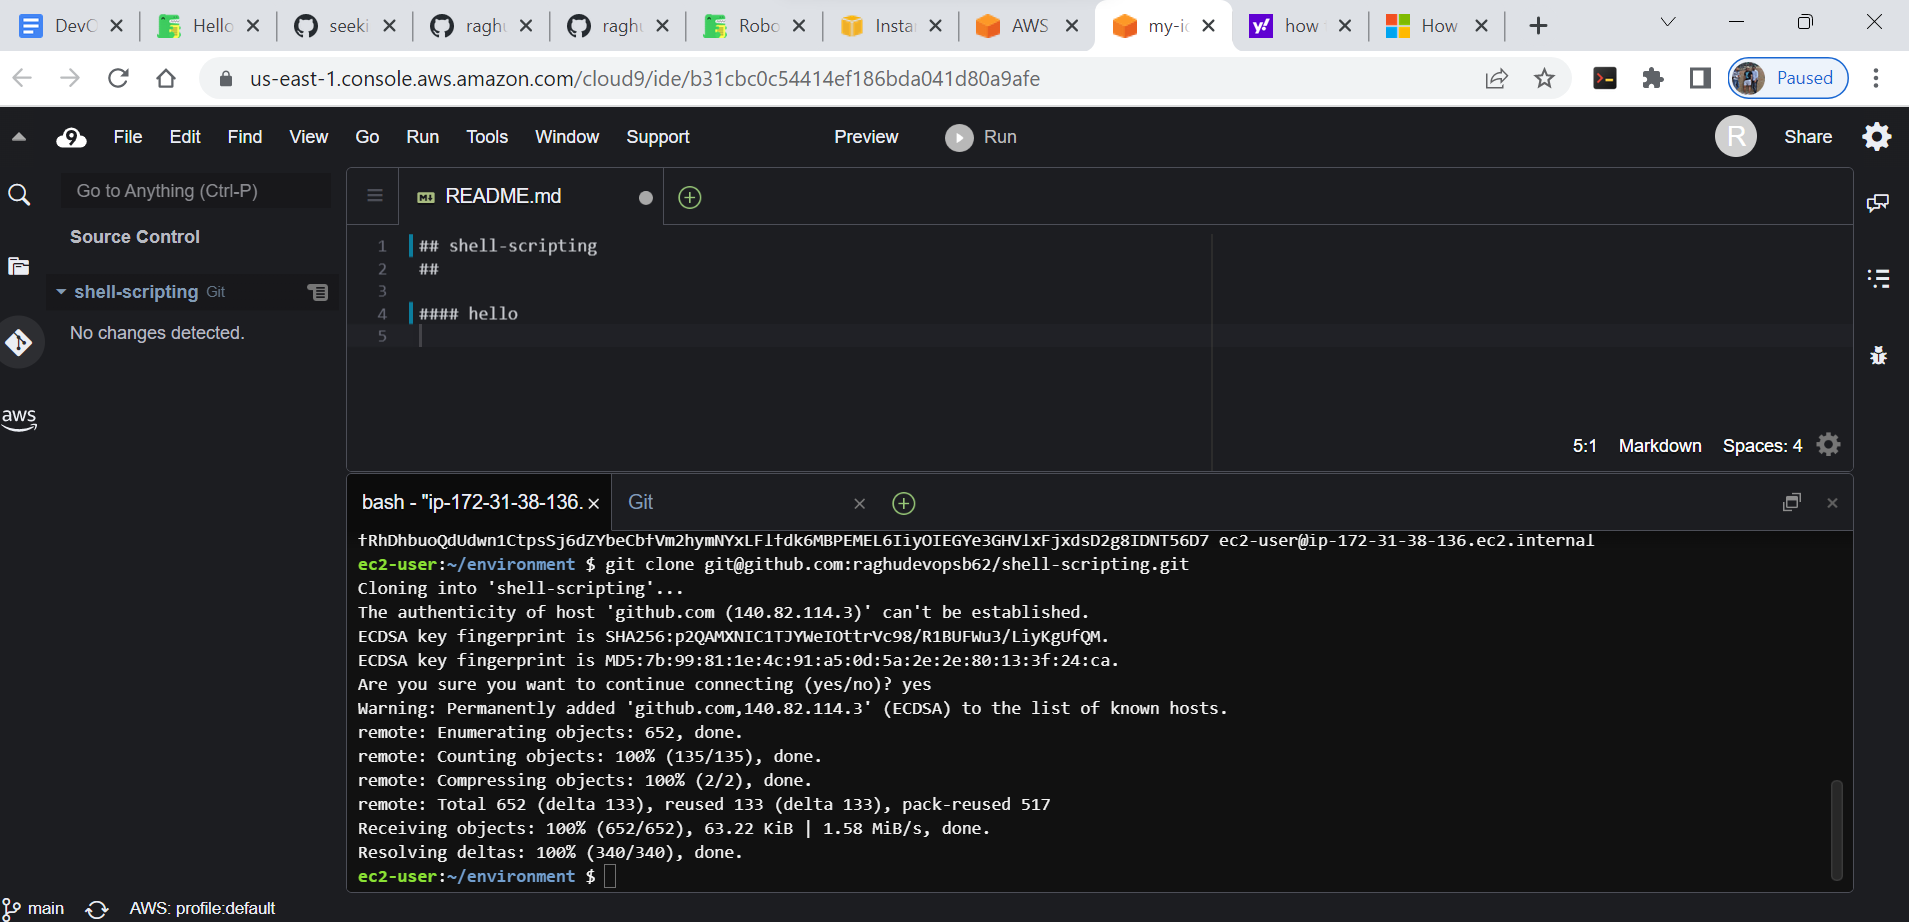
Task: Open the Window menu
Action: coord(566,137)
